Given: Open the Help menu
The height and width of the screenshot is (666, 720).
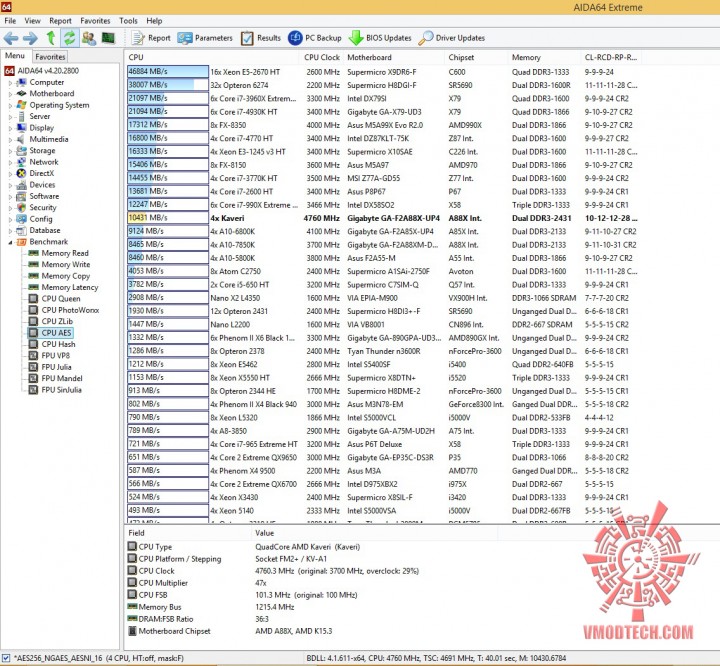Looking at the screenshot, I should pos(154,21).
